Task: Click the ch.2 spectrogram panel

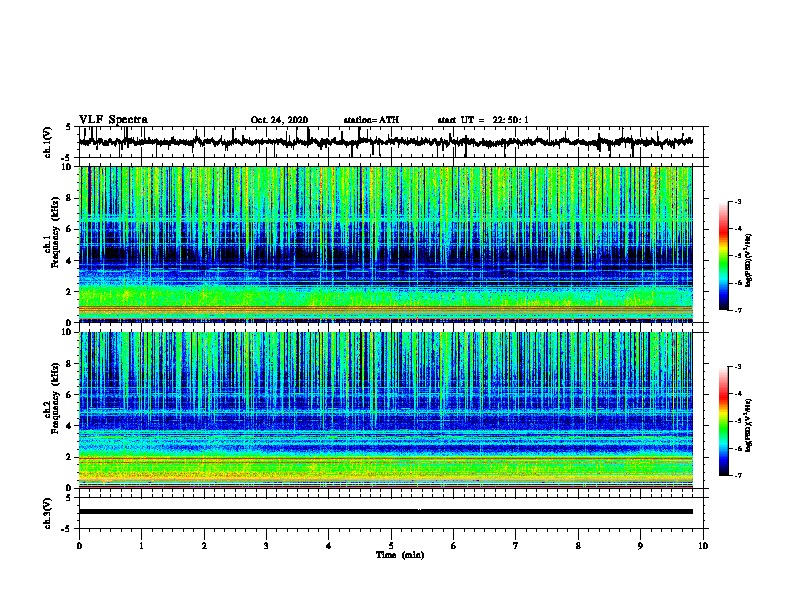Action: tap(385, 410)
